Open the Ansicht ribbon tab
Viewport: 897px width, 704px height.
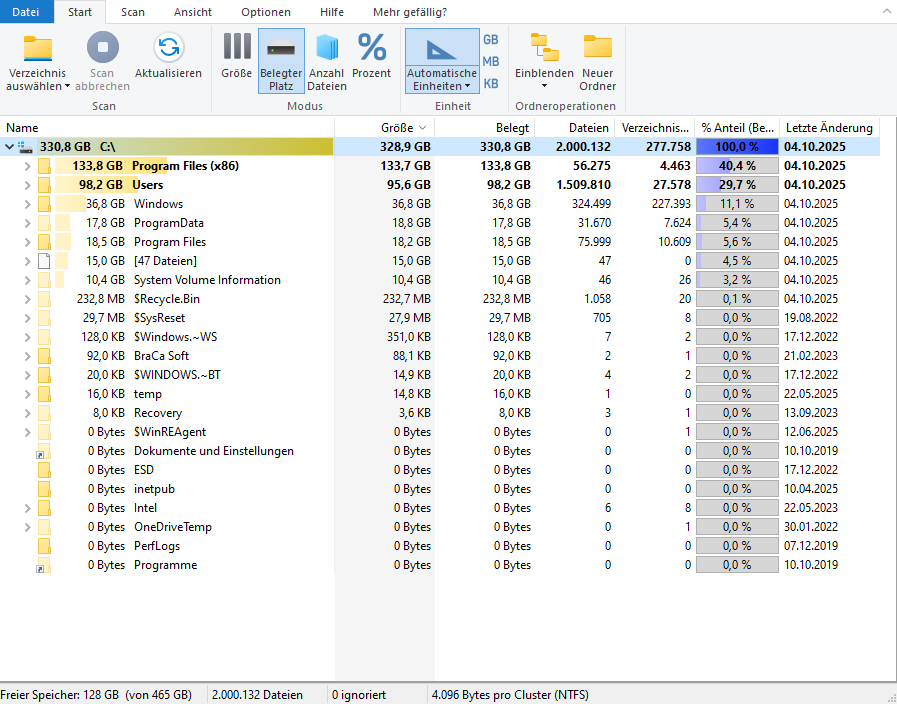pyautogui.click(x=193, y=12)
